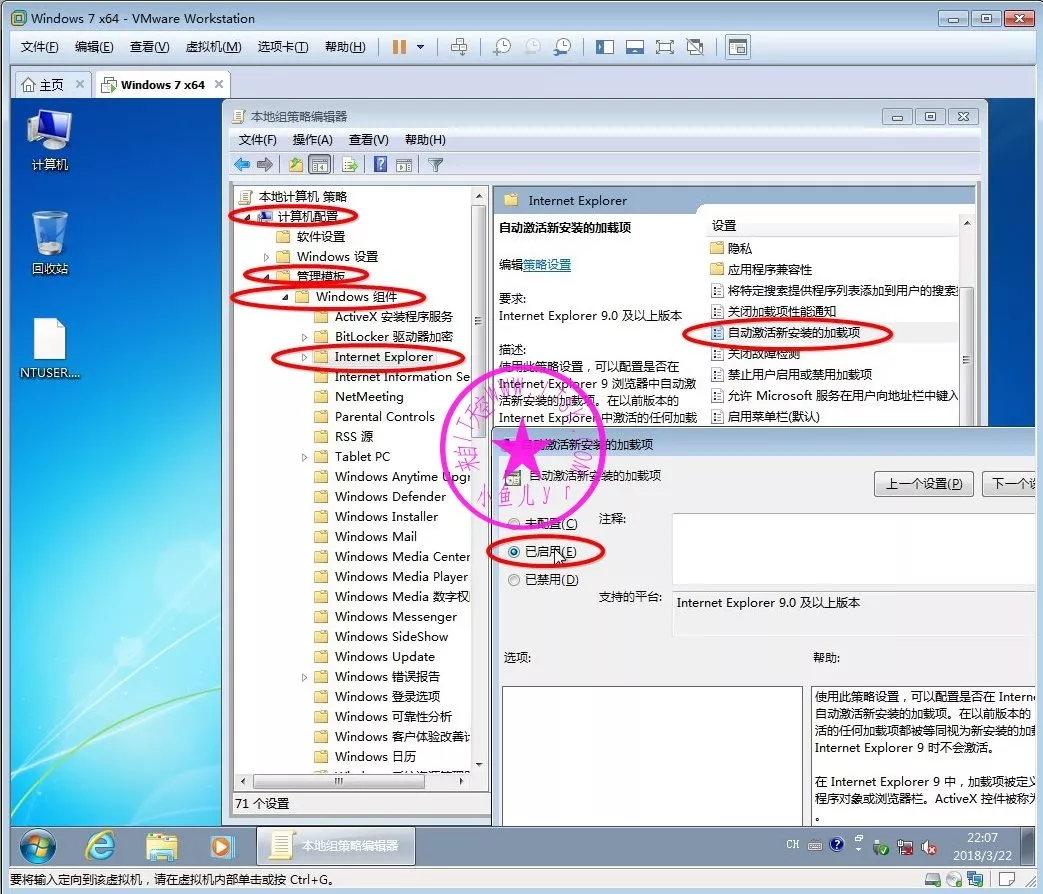Enter VMware full screen mode icon

point(664,47)
